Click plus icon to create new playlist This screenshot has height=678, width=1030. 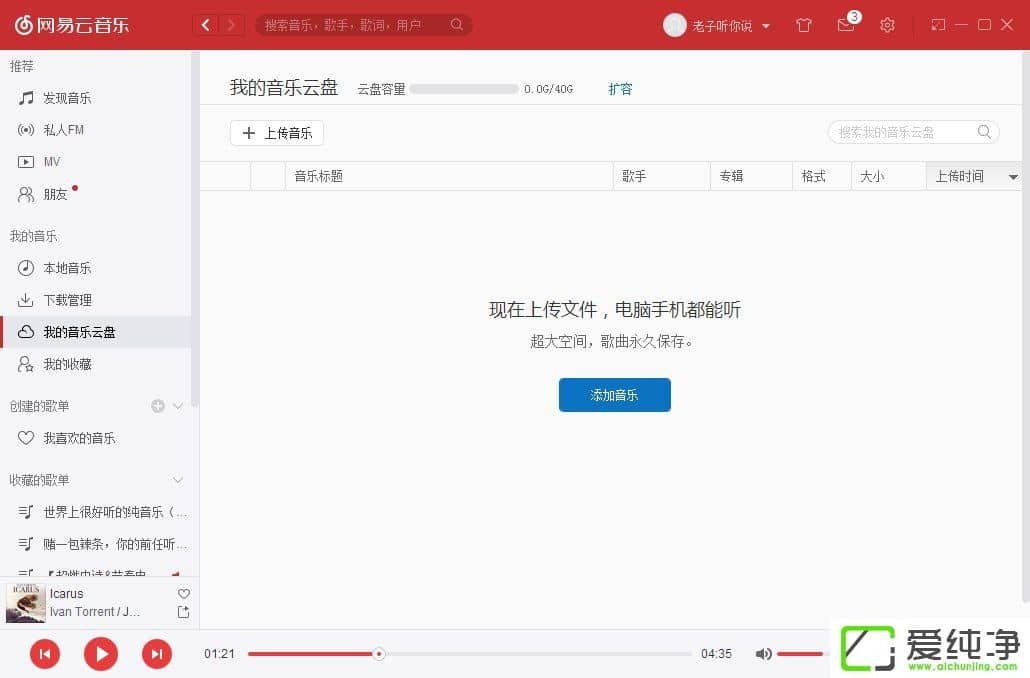158,406
